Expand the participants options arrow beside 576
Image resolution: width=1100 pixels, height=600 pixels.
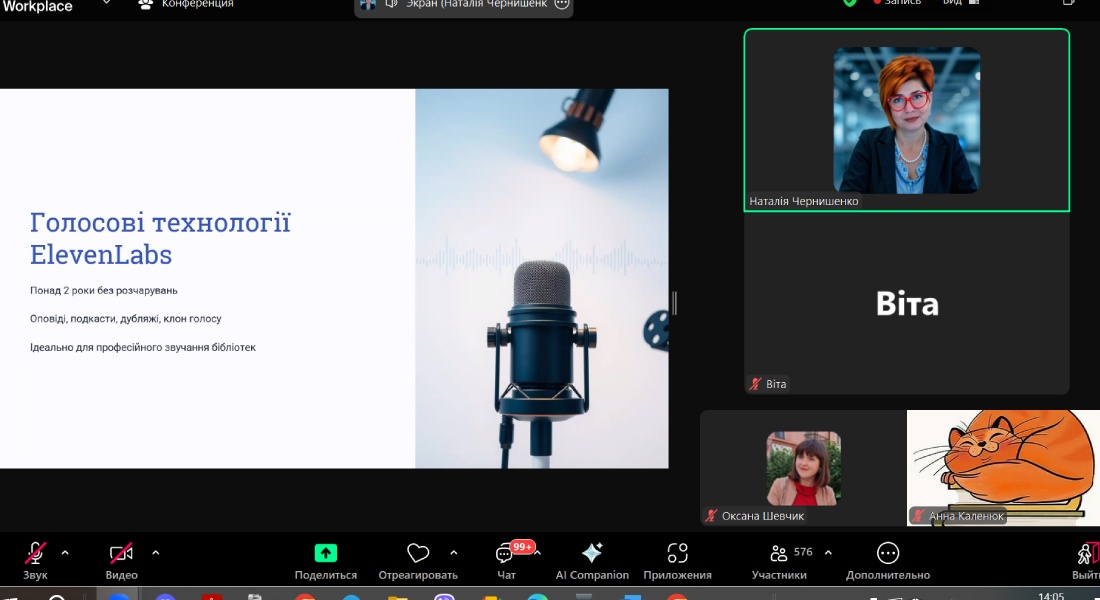click(x=829, y=553)
